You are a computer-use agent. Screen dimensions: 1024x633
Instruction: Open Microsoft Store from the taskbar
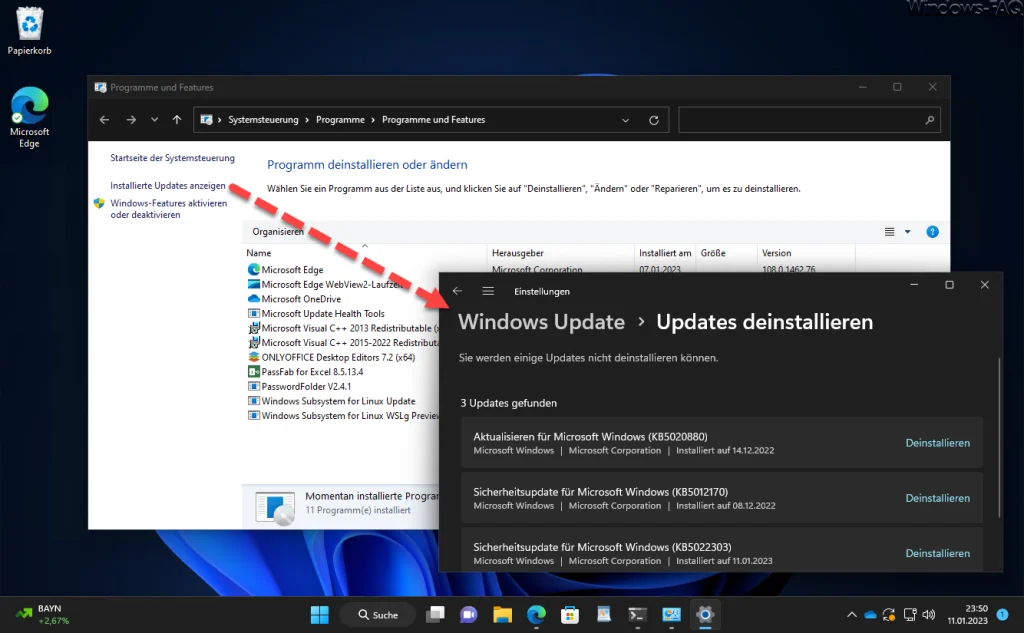point(570,615)
